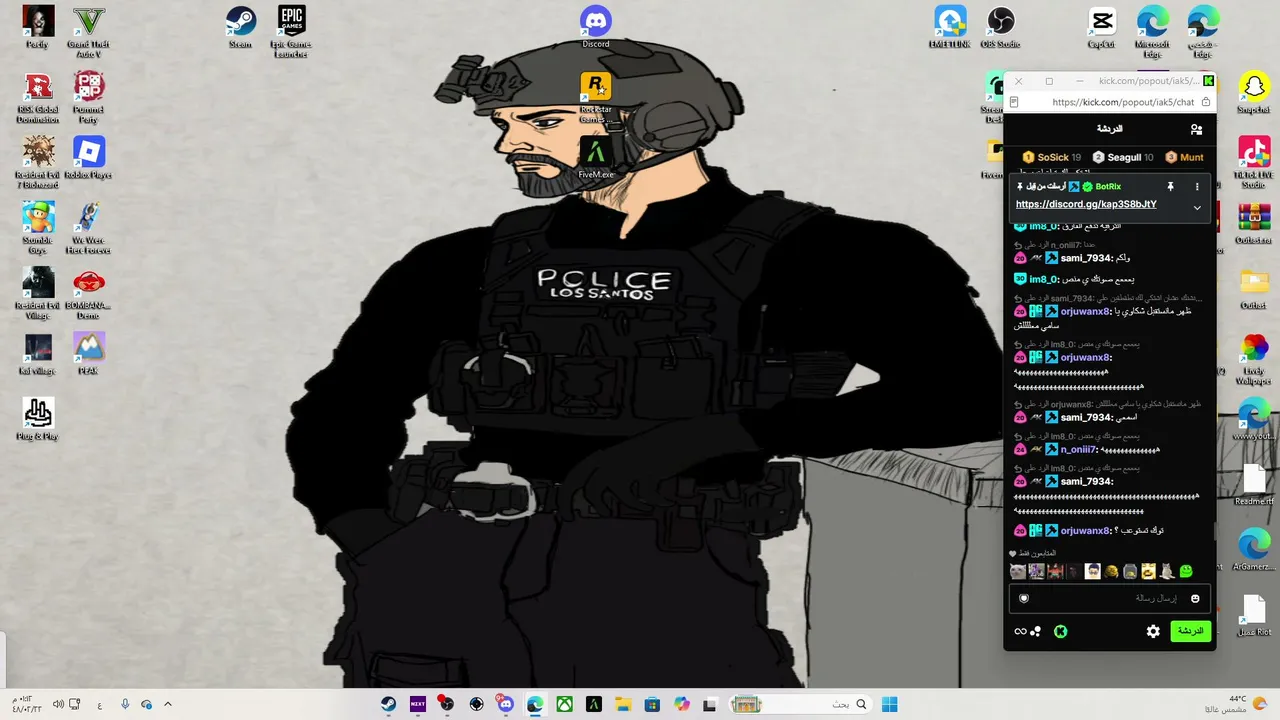Launch RISK Global Domination from desktop
Screen dimensions: 1280x720
click(x=38, y=97)
